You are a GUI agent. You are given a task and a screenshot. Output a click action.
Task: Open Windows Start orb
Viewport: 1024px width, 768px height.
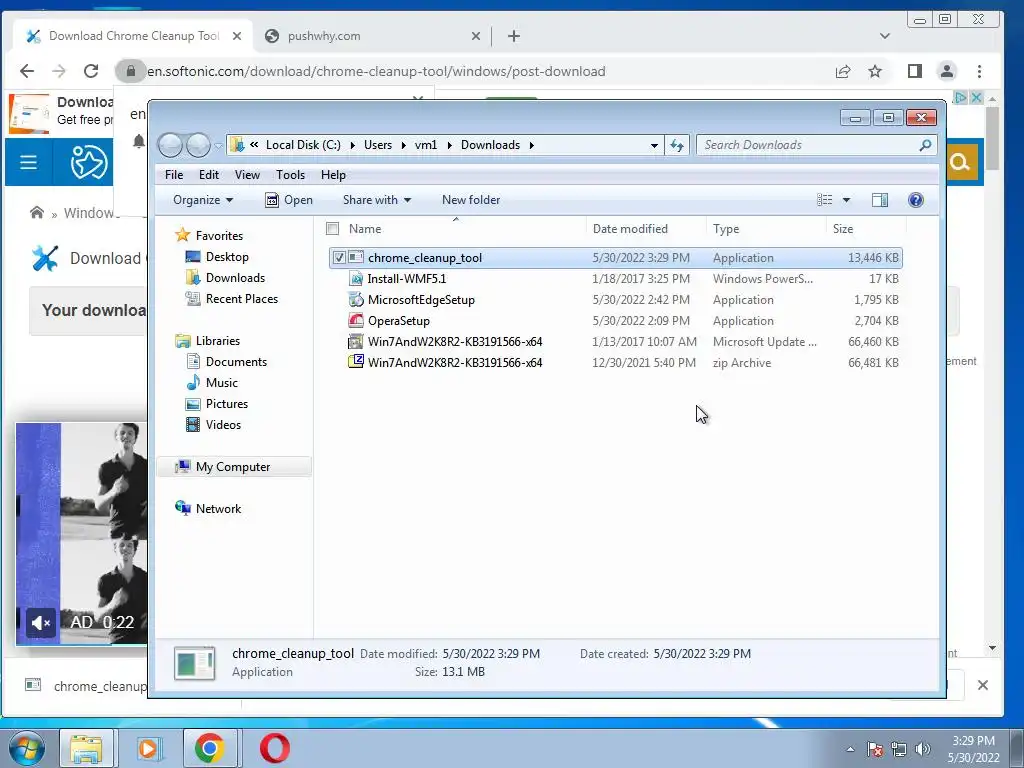(x=27, y=748)
